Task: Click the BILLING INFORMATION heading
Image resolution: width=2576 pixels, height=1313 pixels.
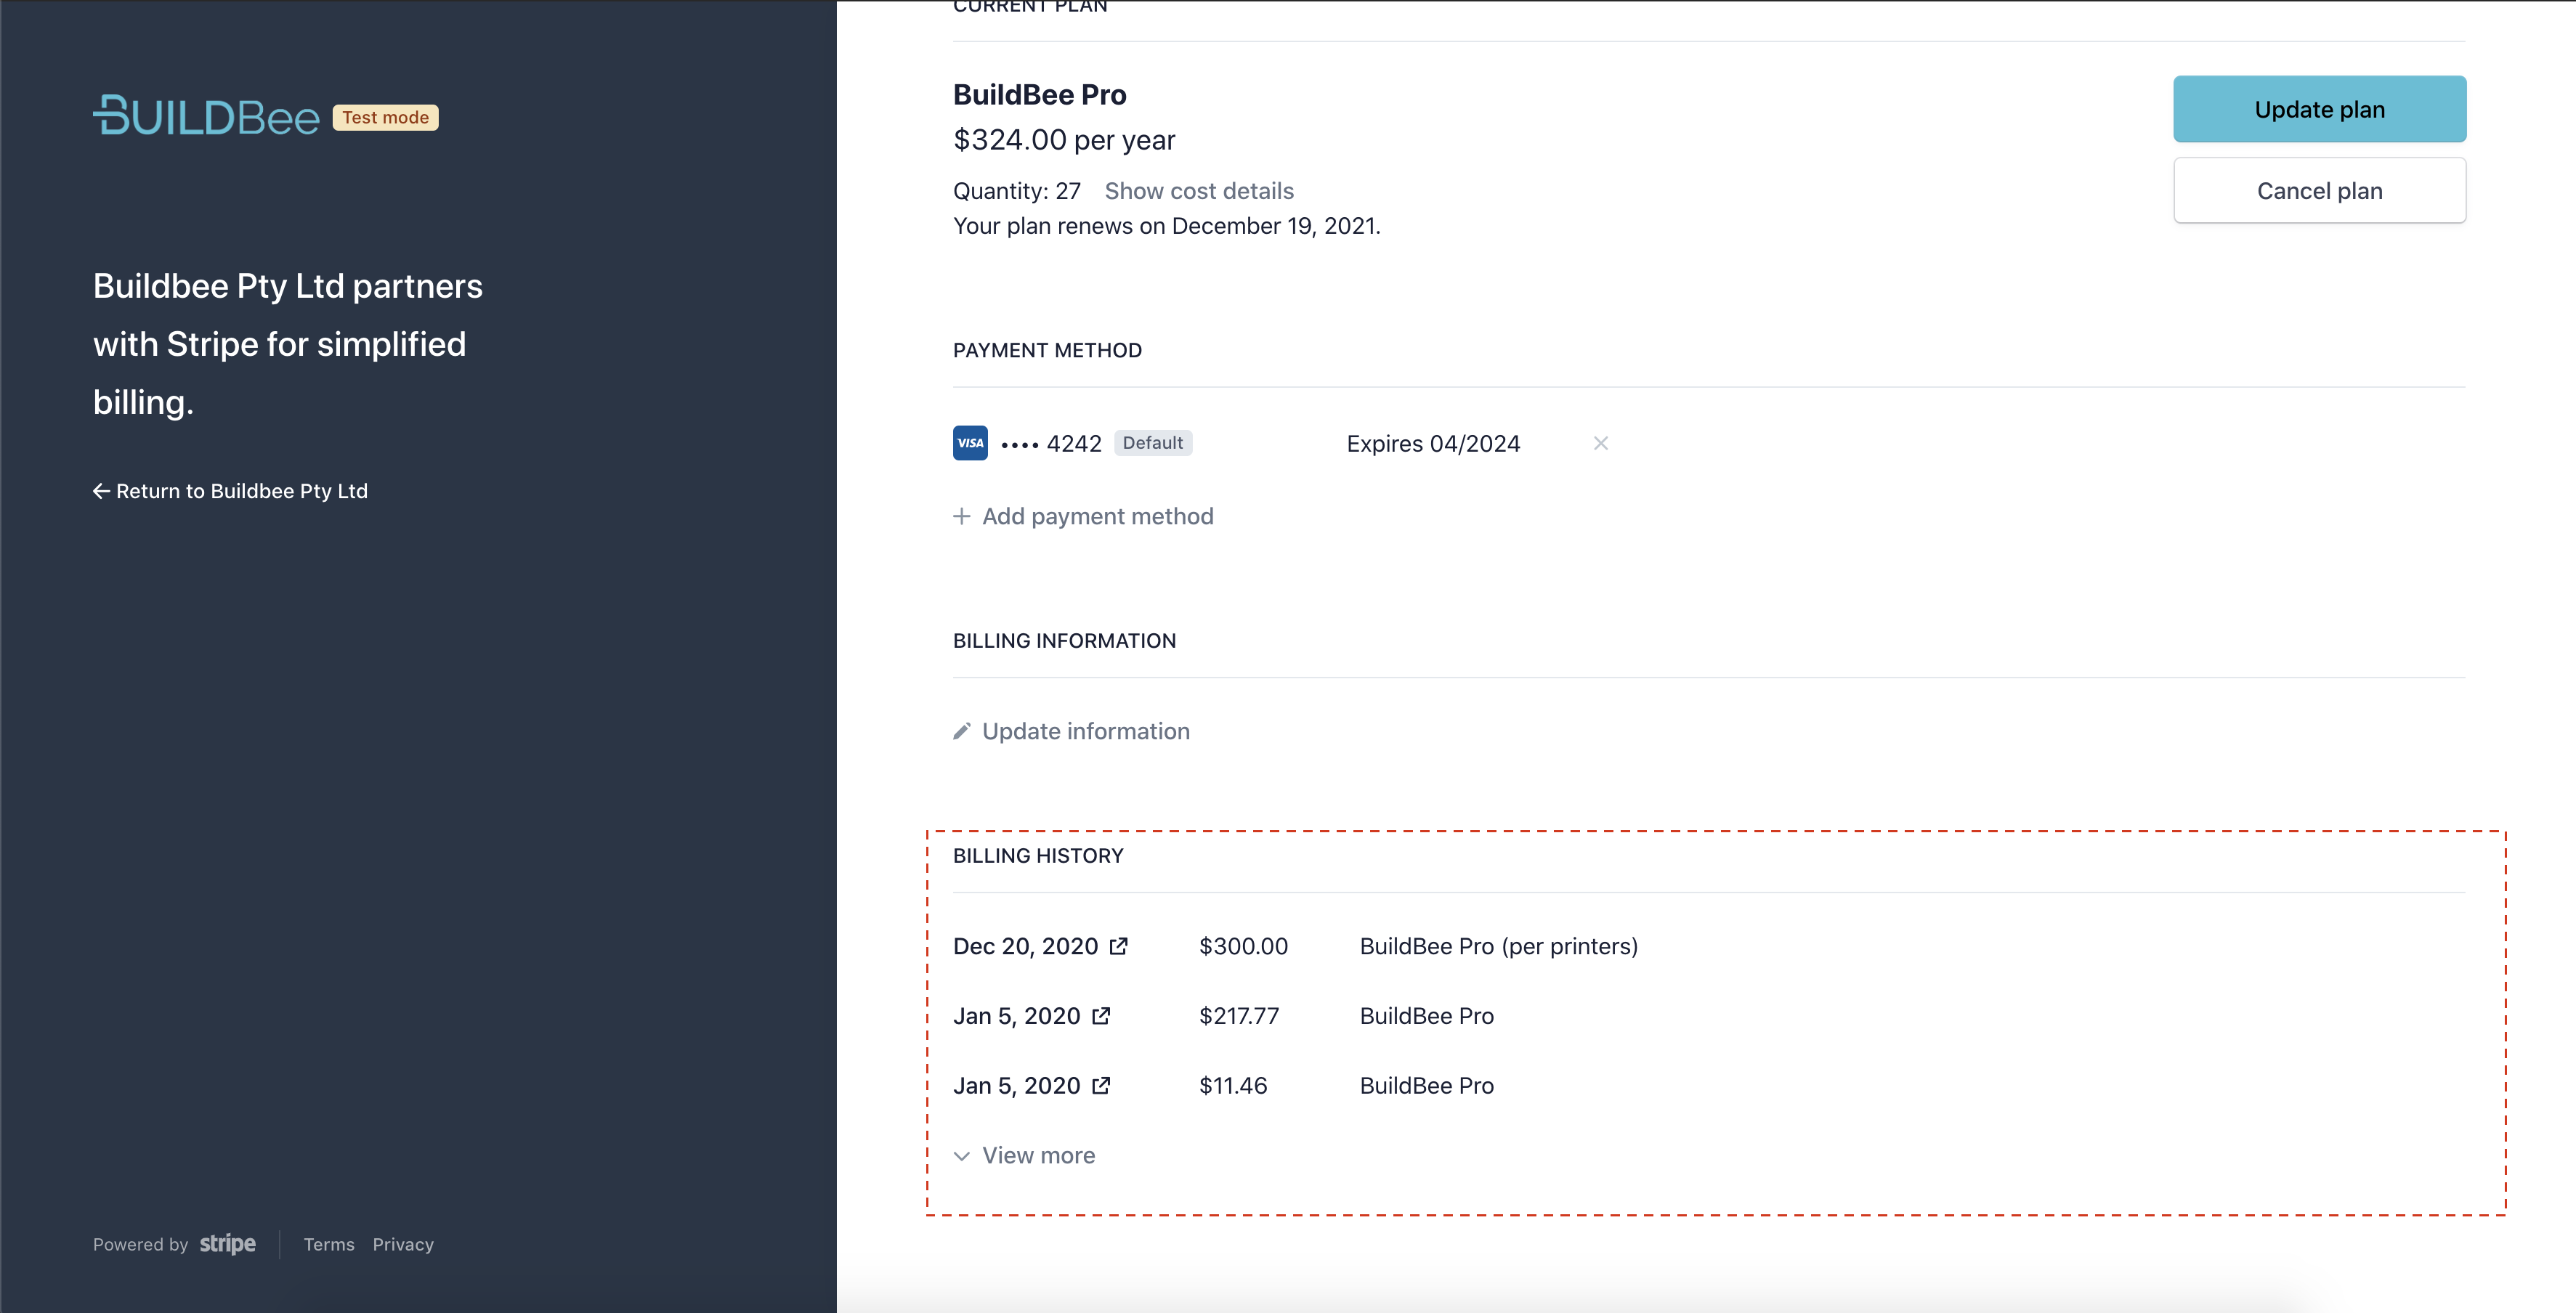Action: click(1064, 641)
